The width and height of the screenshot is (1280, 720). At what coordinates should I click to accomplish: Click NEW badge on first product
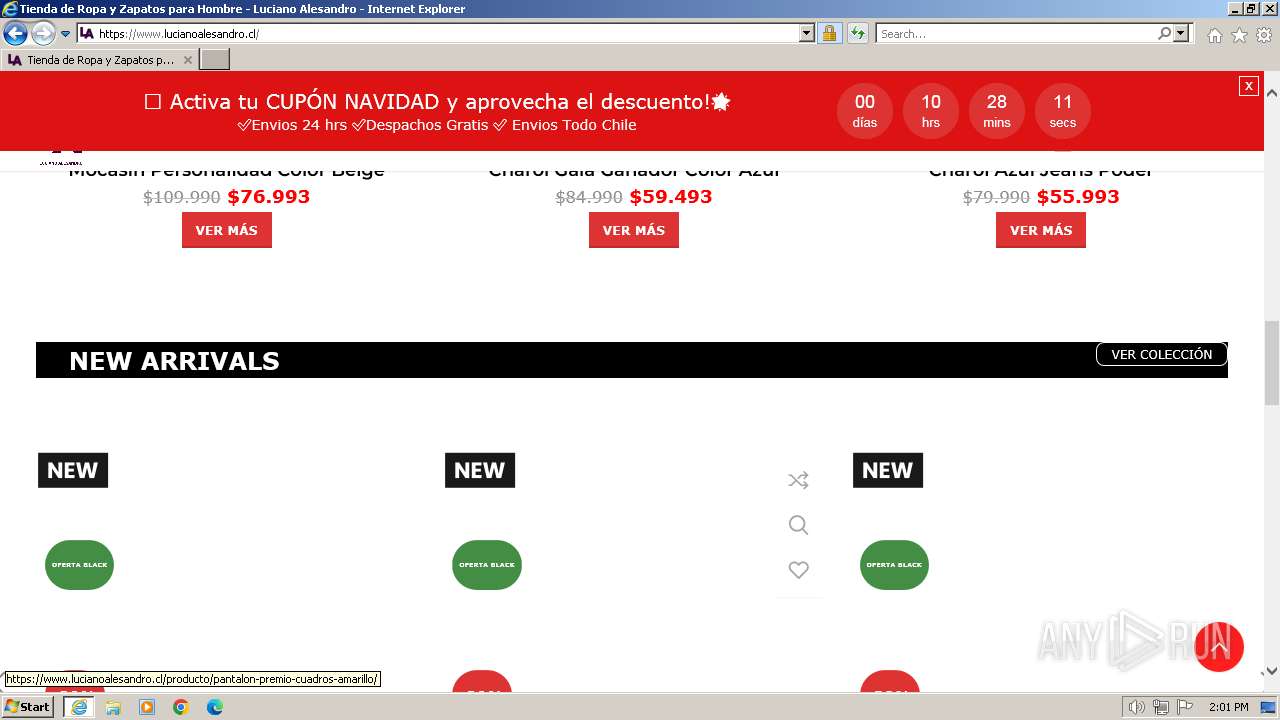pos(73,470)
